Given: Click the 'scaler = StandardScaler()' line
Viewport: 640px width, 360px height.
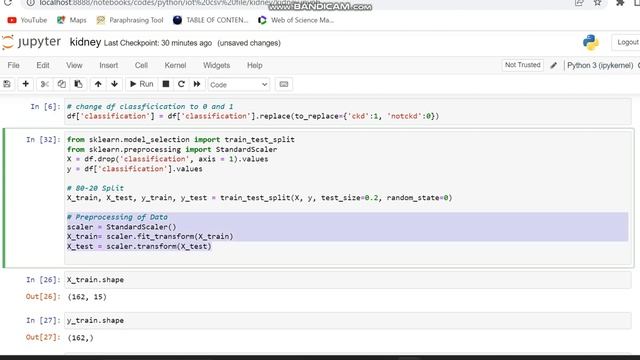Looking at the screenshot, I should (x=122, y=227).
